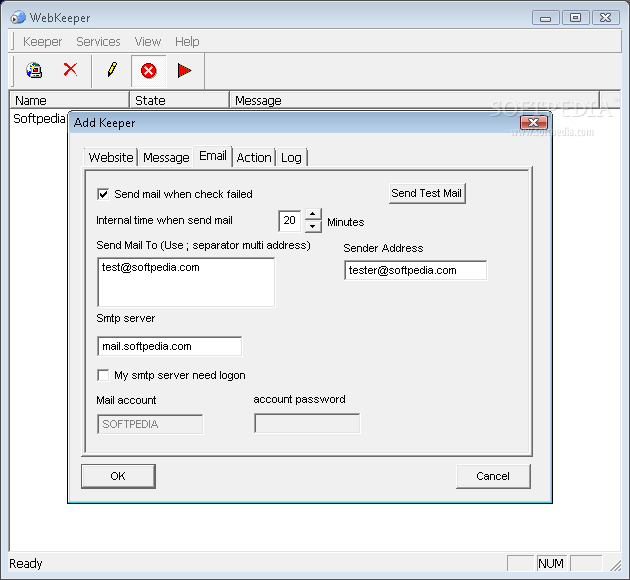Viewport: 630px width, 580px height.
Task: Click the Send Mail To address box
Action: (186, 282)
